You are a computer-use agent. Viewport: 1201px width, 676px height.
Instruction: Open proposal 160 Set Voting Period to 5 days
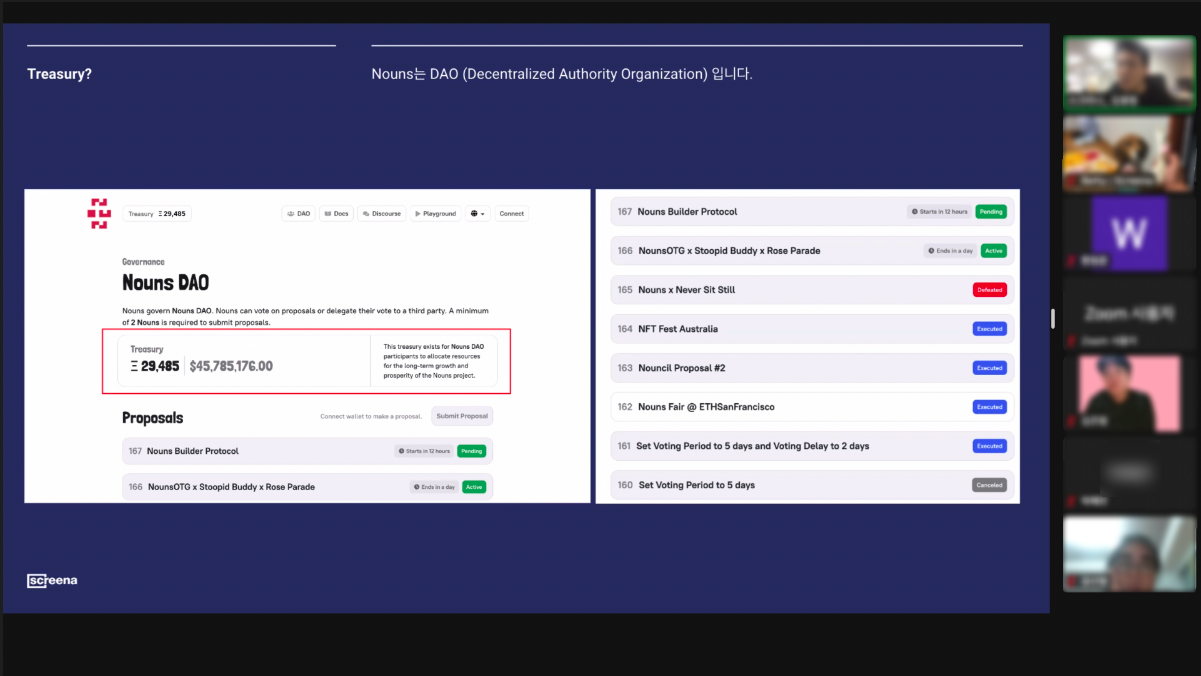812,485
